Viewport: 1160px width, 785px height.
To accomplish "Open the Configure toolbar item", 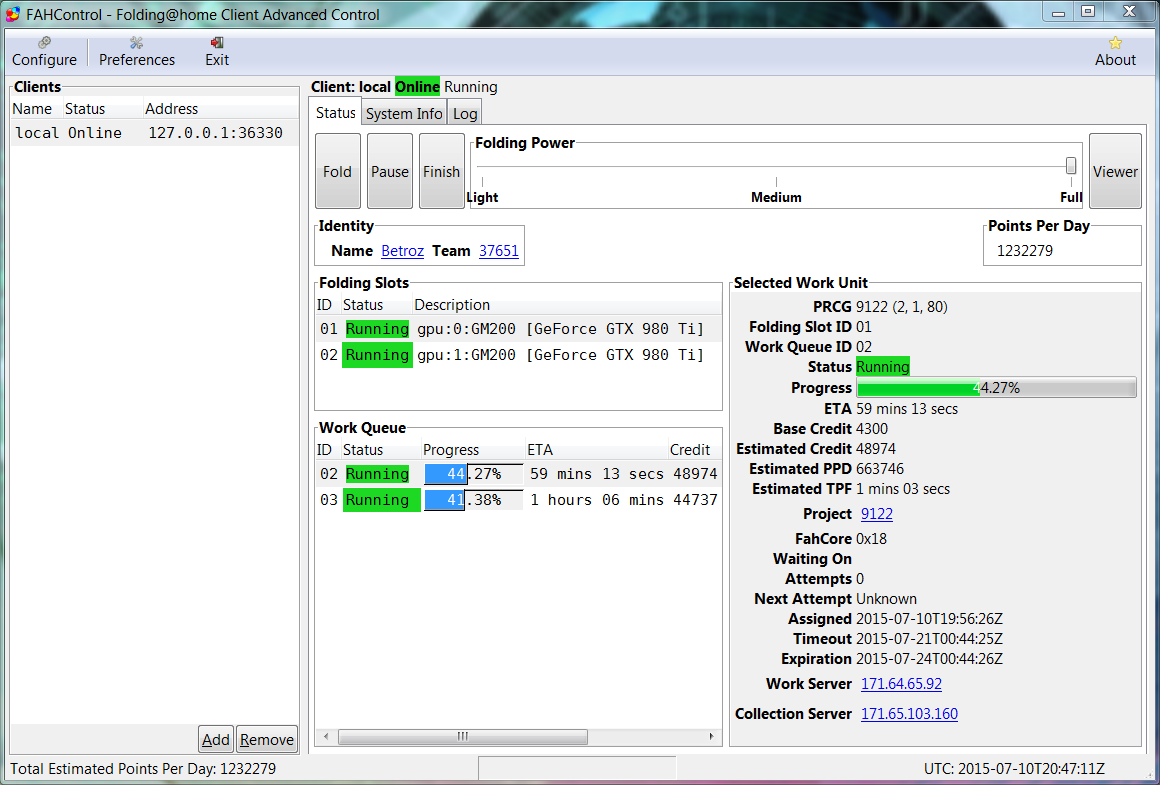I will [x=44, y=52].
